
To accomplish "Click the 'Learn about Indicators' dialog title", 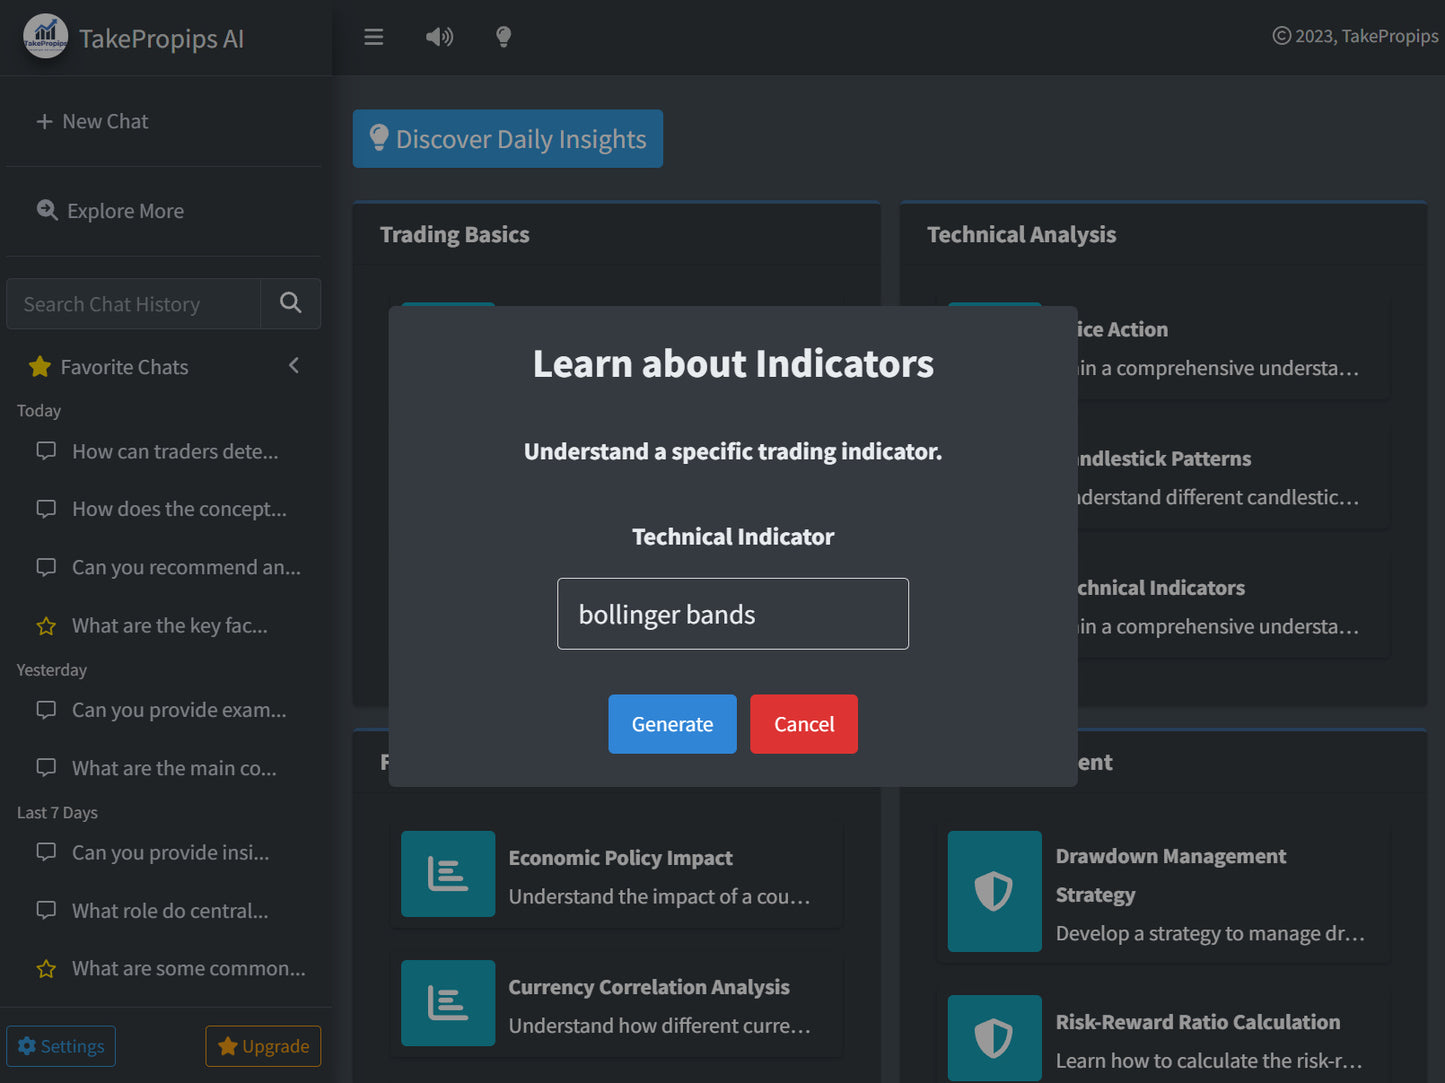I will pos(733,364).
